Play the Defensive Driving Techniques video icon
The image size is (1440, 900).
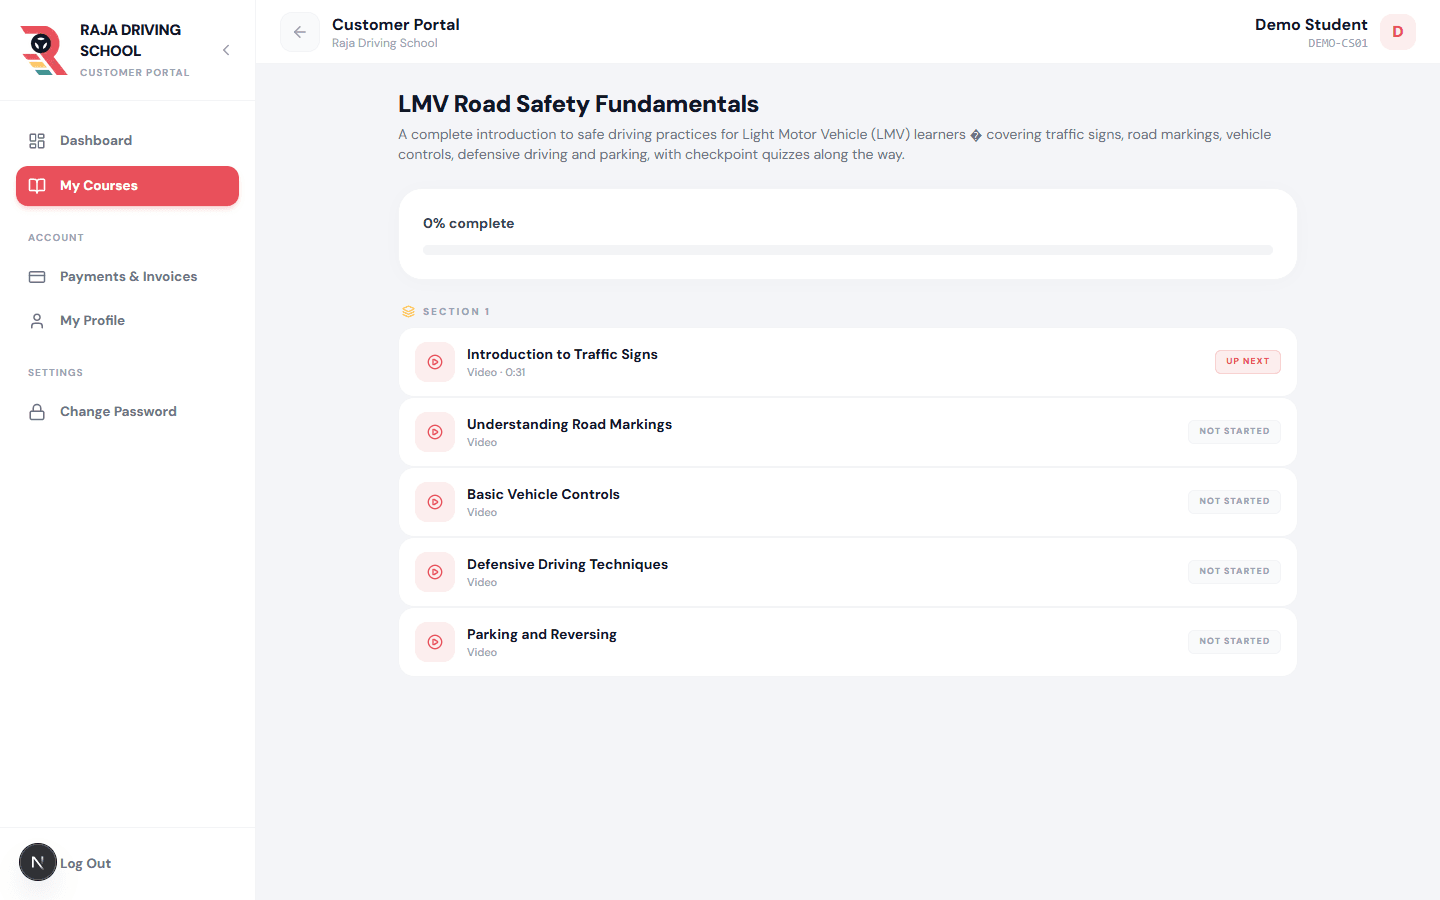435,572
